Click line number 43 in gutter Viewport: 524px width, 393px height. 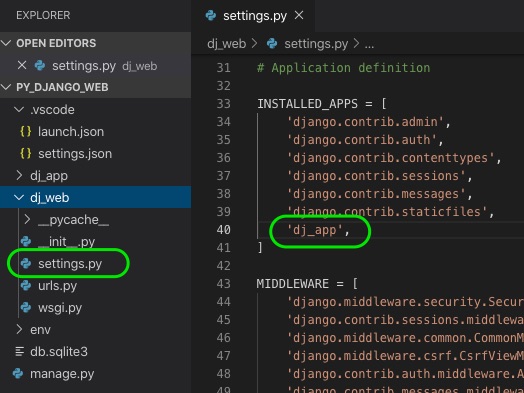click(224, 284)
